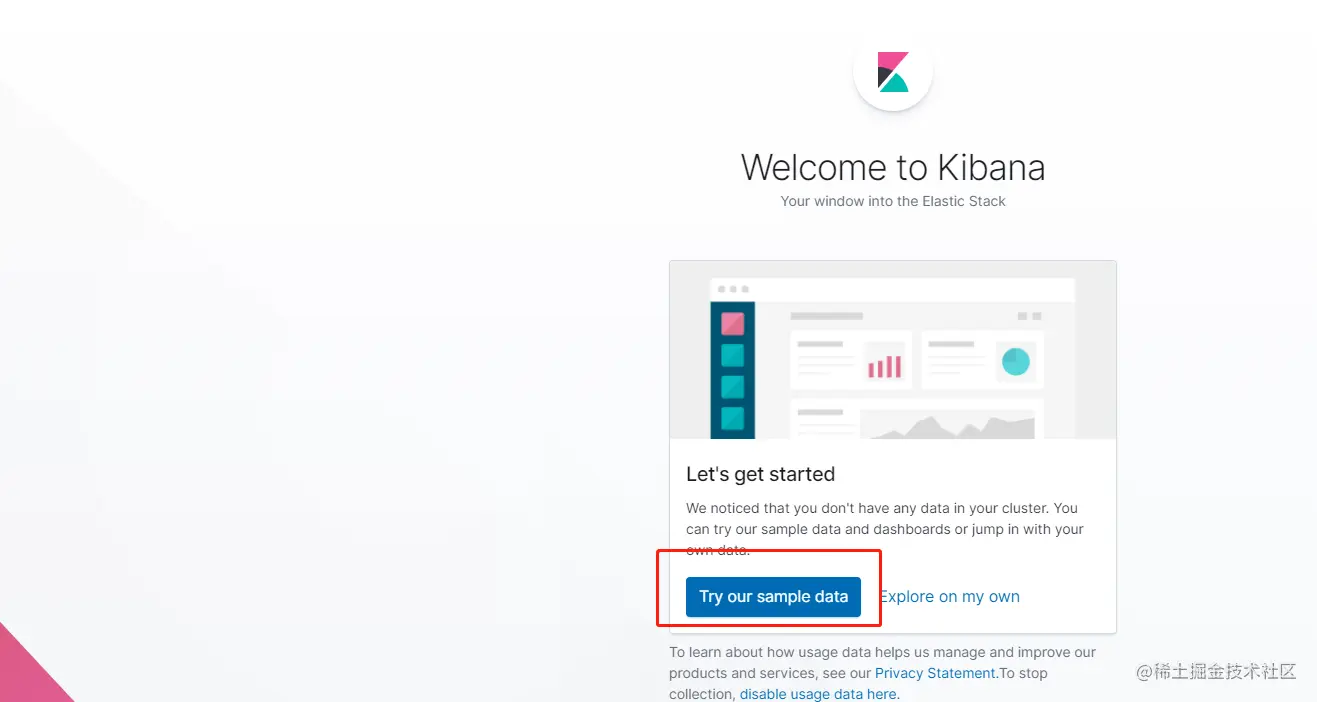Click the Let's get started heading
The image size is (1317, 702).
[x=760, y=474]
